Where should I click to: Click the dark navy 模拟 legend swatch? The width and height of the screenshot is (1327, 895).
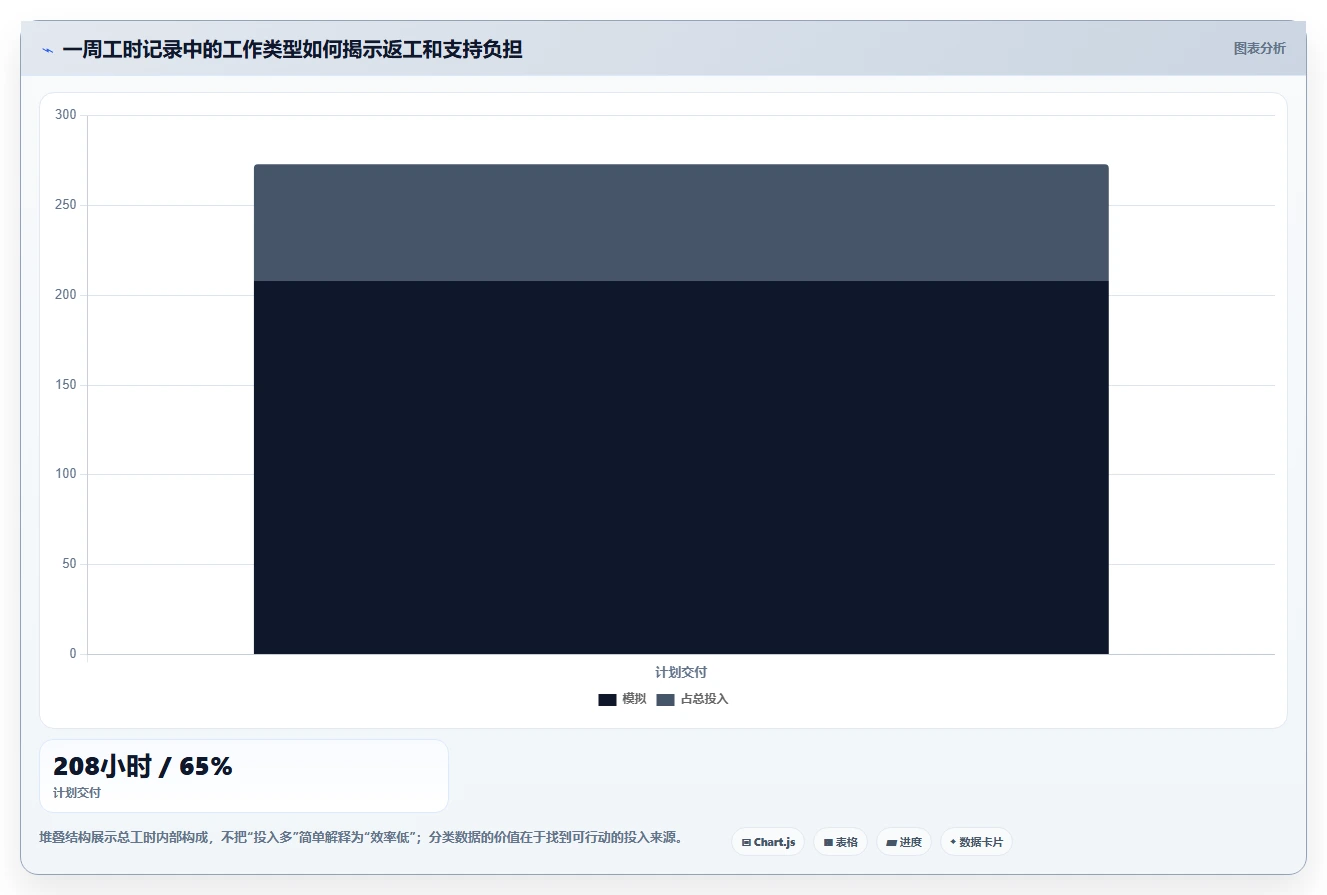[607, 700]
